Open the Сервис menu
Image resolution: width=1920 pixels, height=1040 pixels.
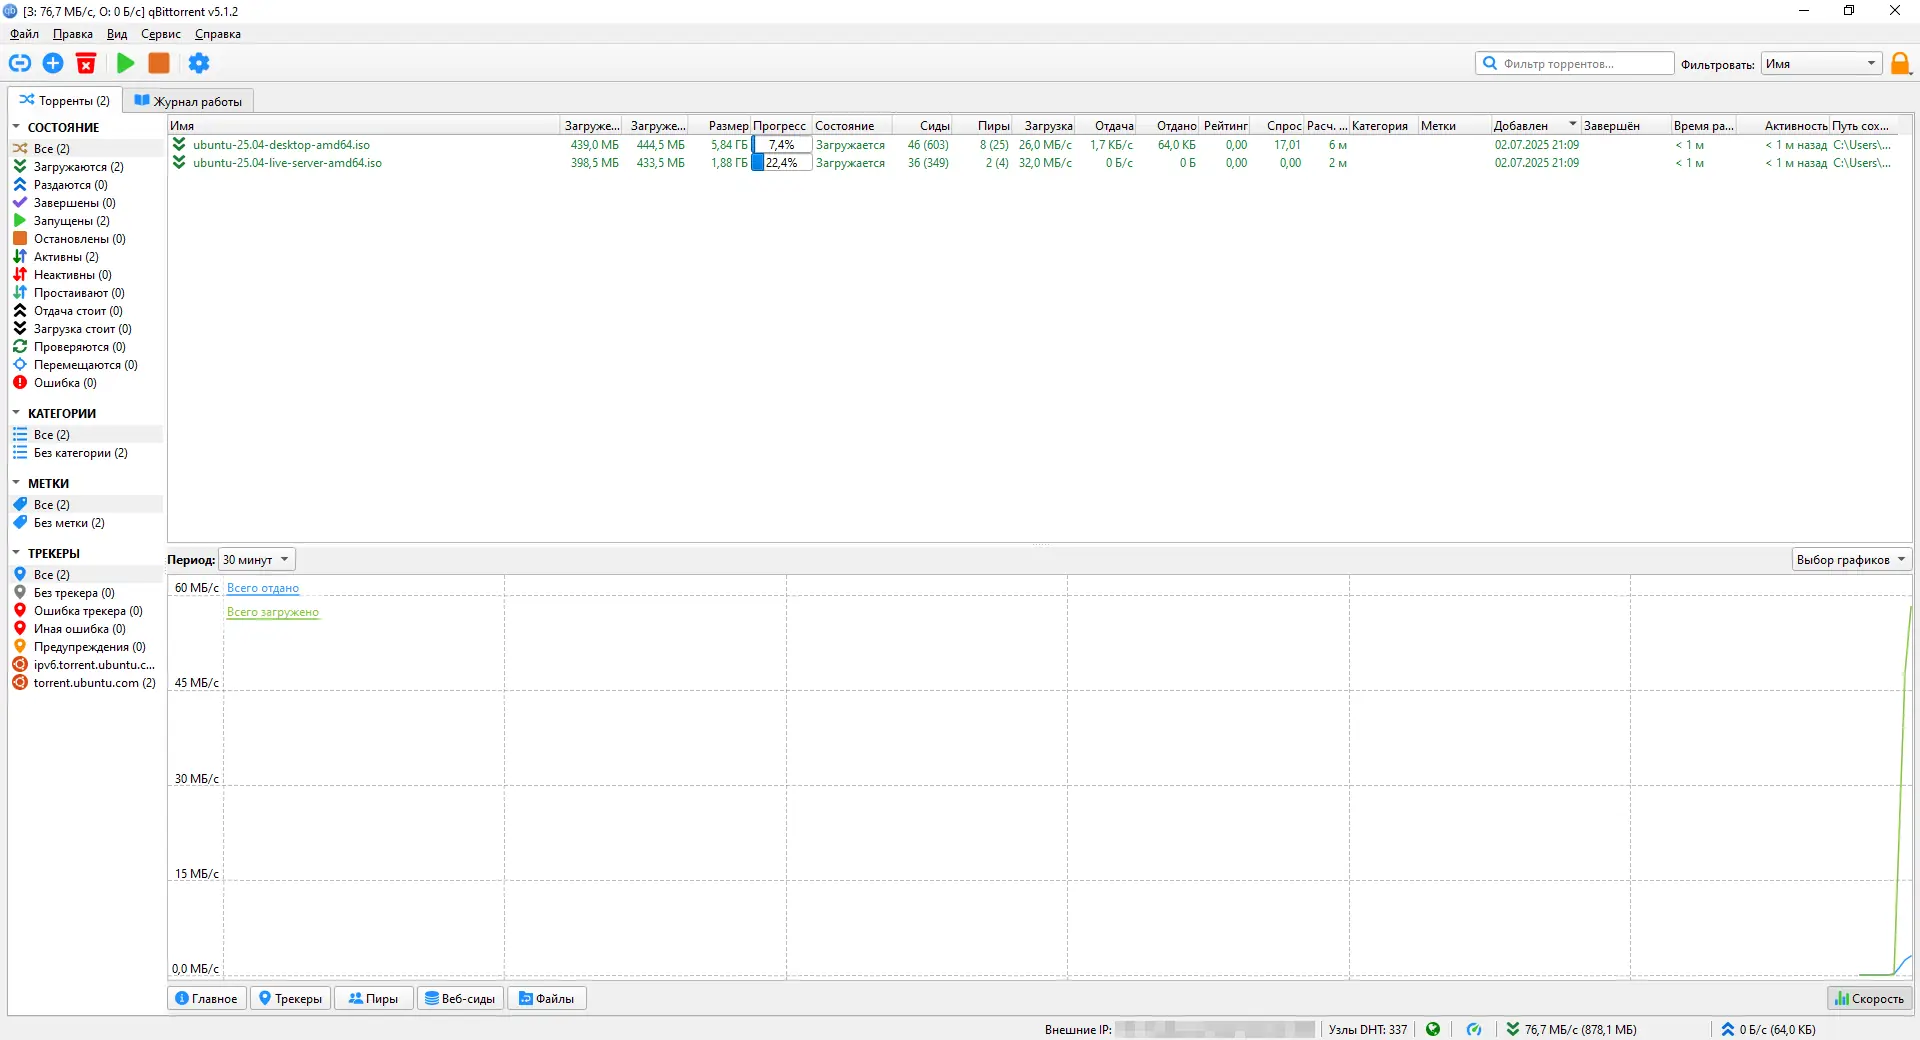point(161,34)
